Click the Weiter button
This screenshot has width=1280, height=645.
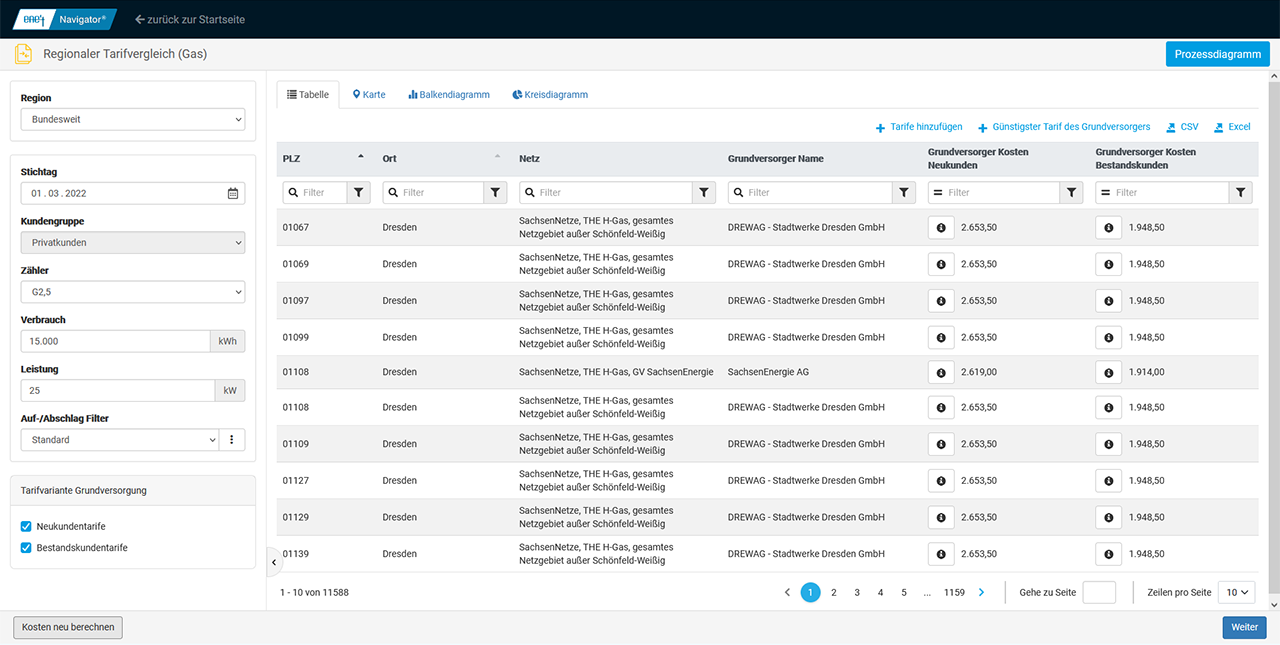point(1244,628)
